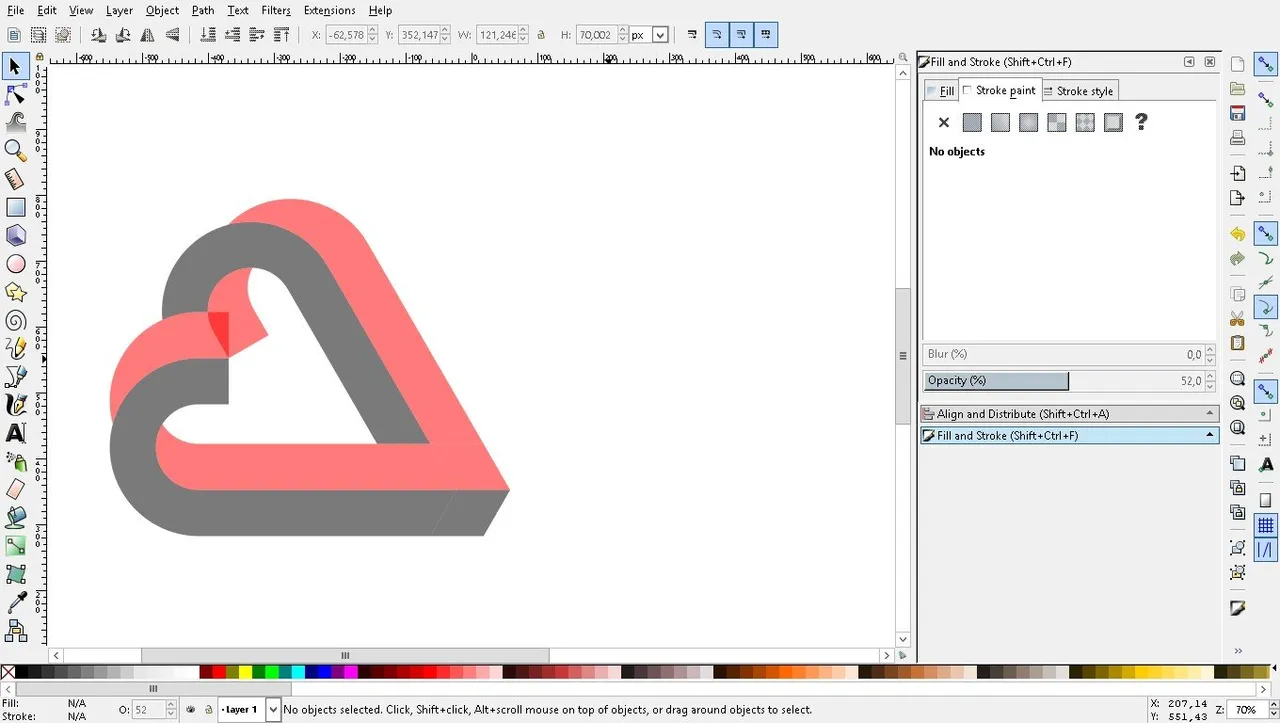Select the Paint bucket tool
Screen dimensions: 1280x723
tap(15, 517)
